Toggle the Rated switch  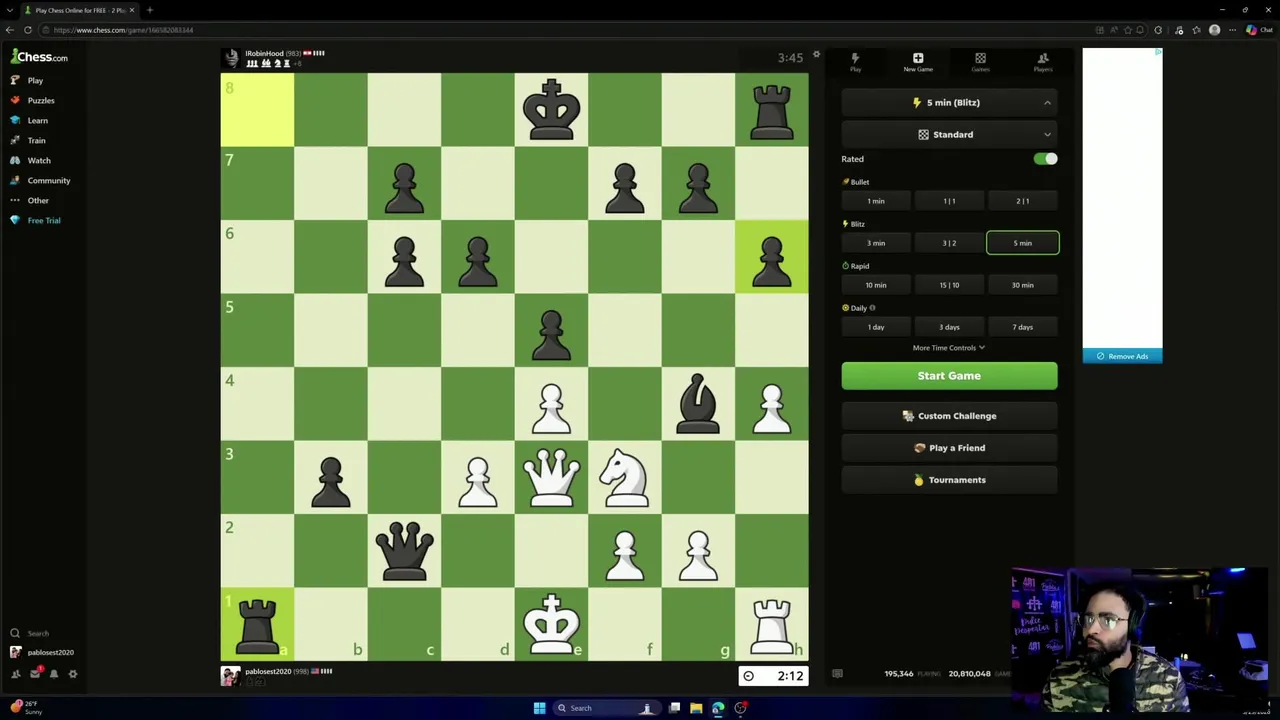[1045, 159]
